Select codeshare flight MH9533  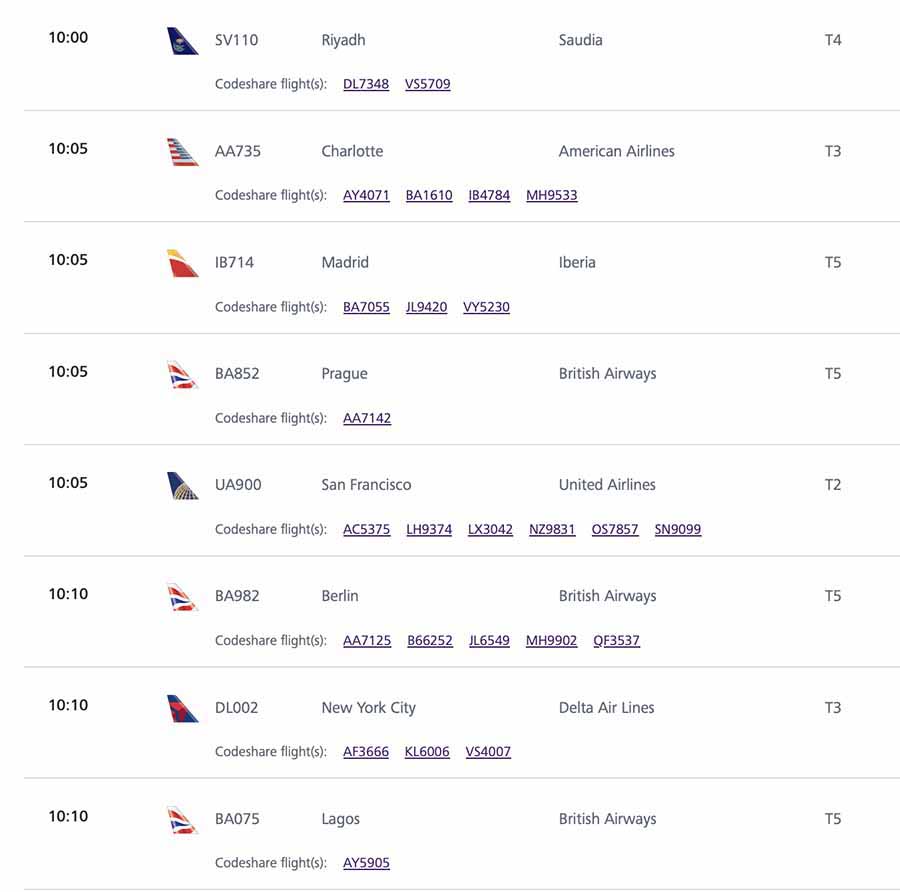click(x=552, y=195)
